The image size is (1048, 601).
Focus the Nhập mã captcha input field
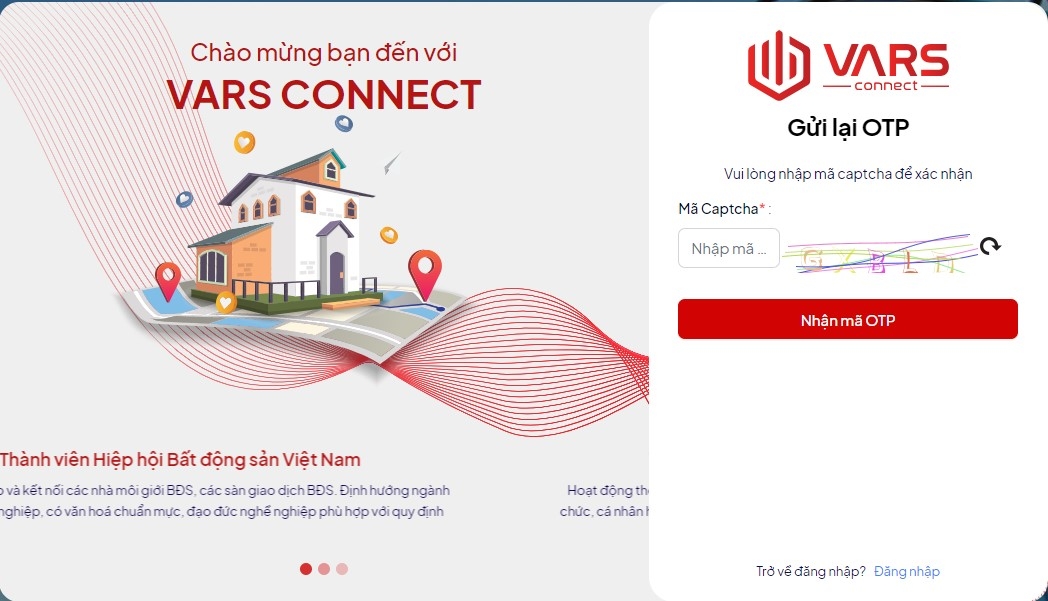point(729,248)
